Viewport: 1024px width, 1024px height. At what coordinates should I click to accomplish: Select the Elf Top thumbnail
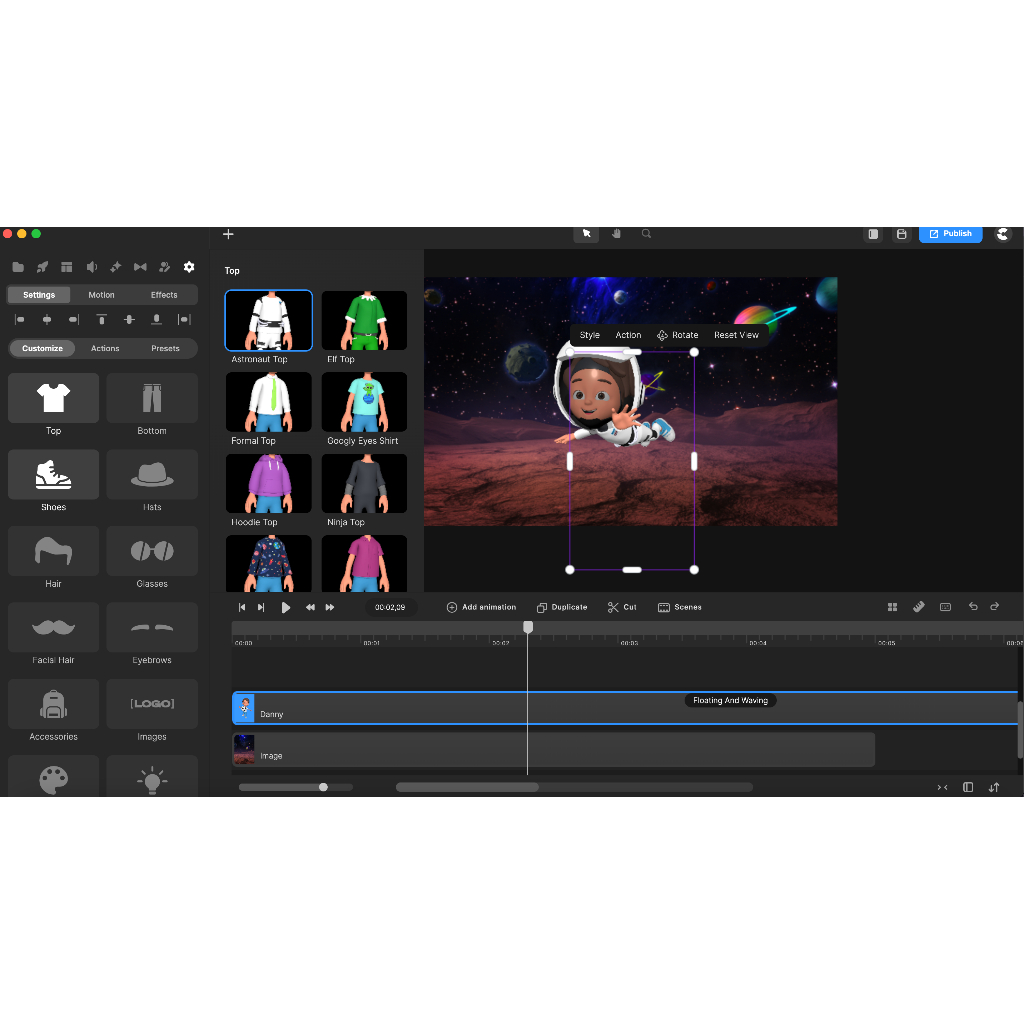(364, 321)
